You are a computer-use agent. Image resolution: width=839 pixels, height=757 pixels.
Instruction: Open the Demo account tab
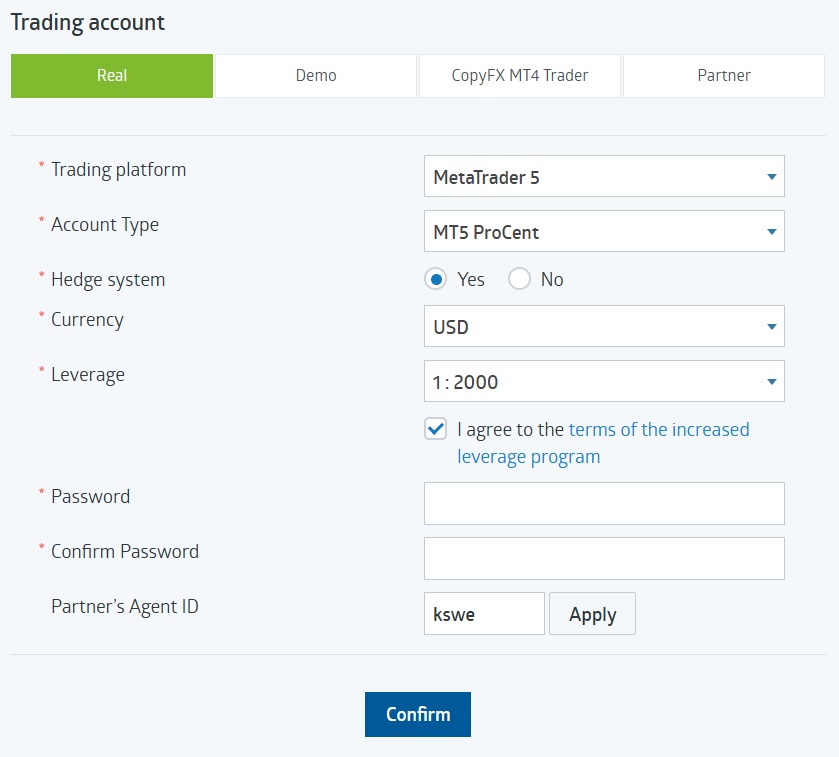tap(316, 76)
